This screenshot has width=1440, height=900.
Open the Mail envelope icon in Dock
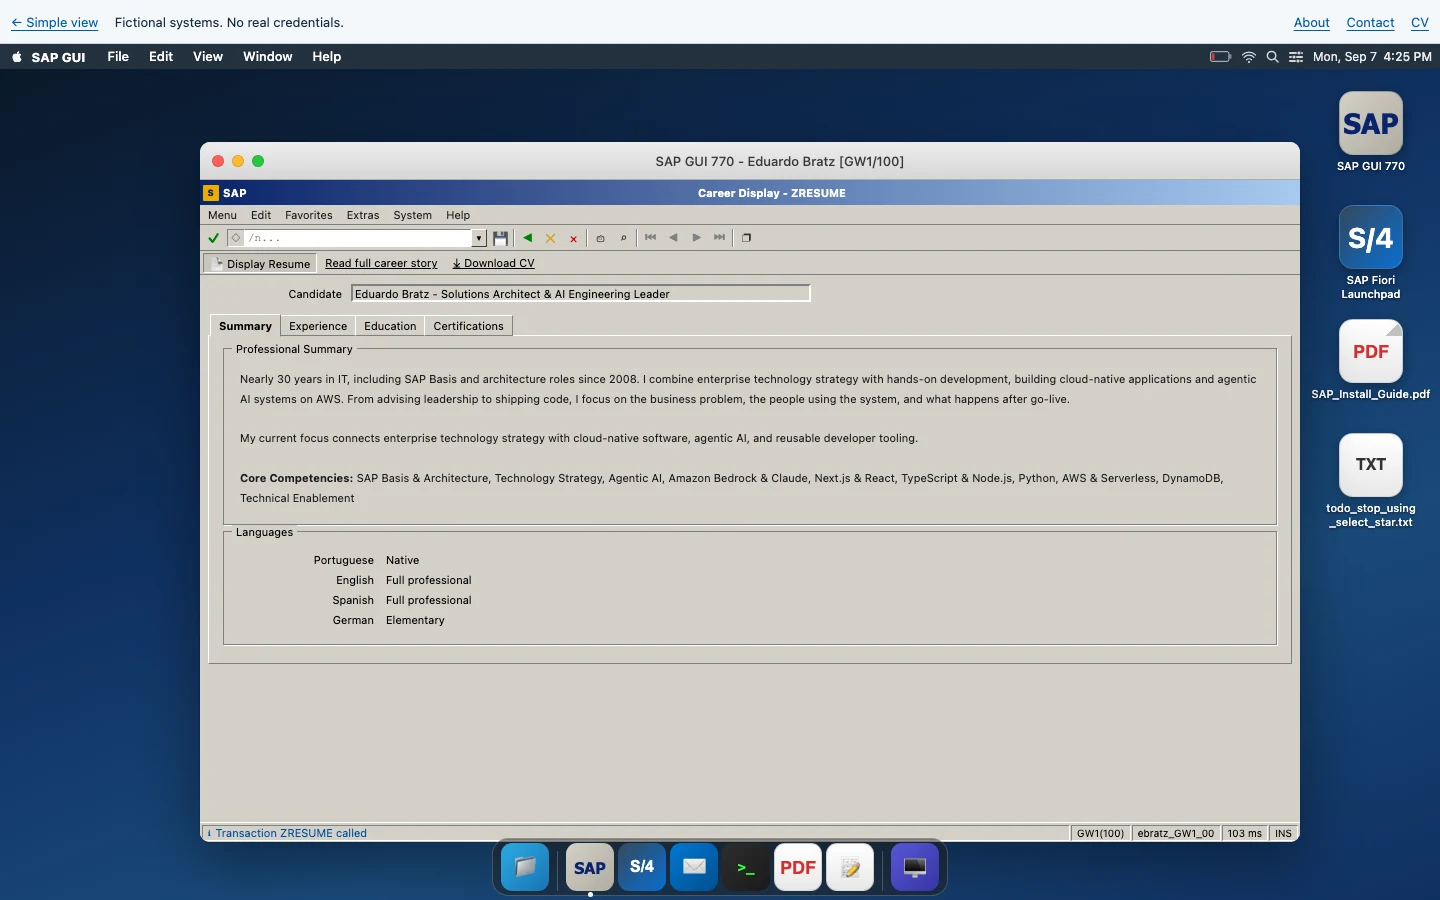coord(694,867)
